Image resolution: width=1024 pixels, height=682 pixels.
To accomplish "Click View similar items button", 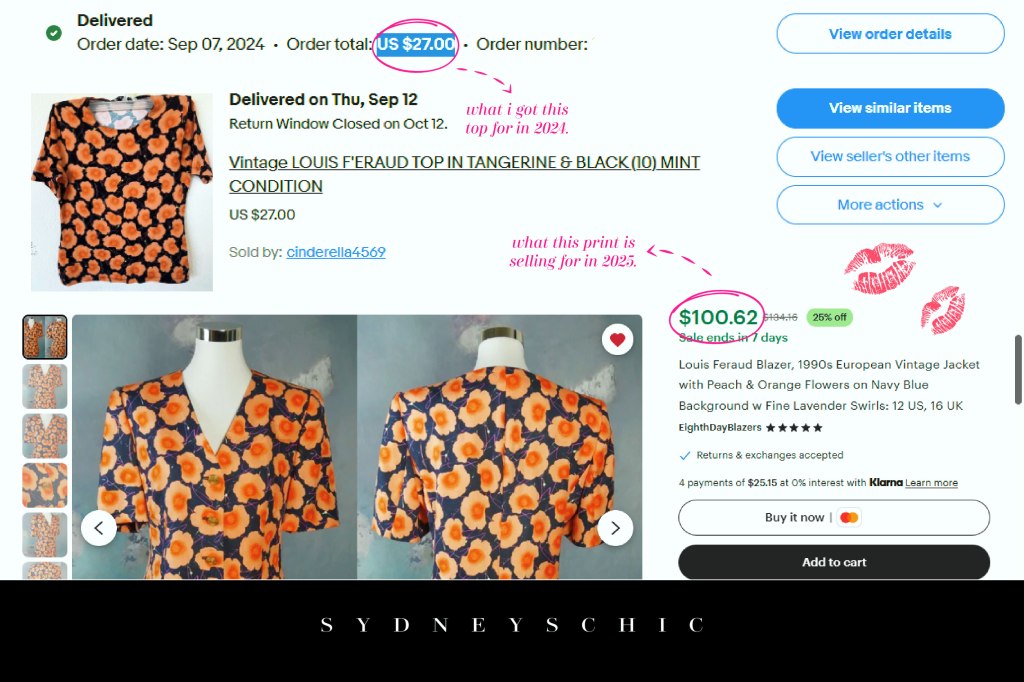I will tap(890, 108).
